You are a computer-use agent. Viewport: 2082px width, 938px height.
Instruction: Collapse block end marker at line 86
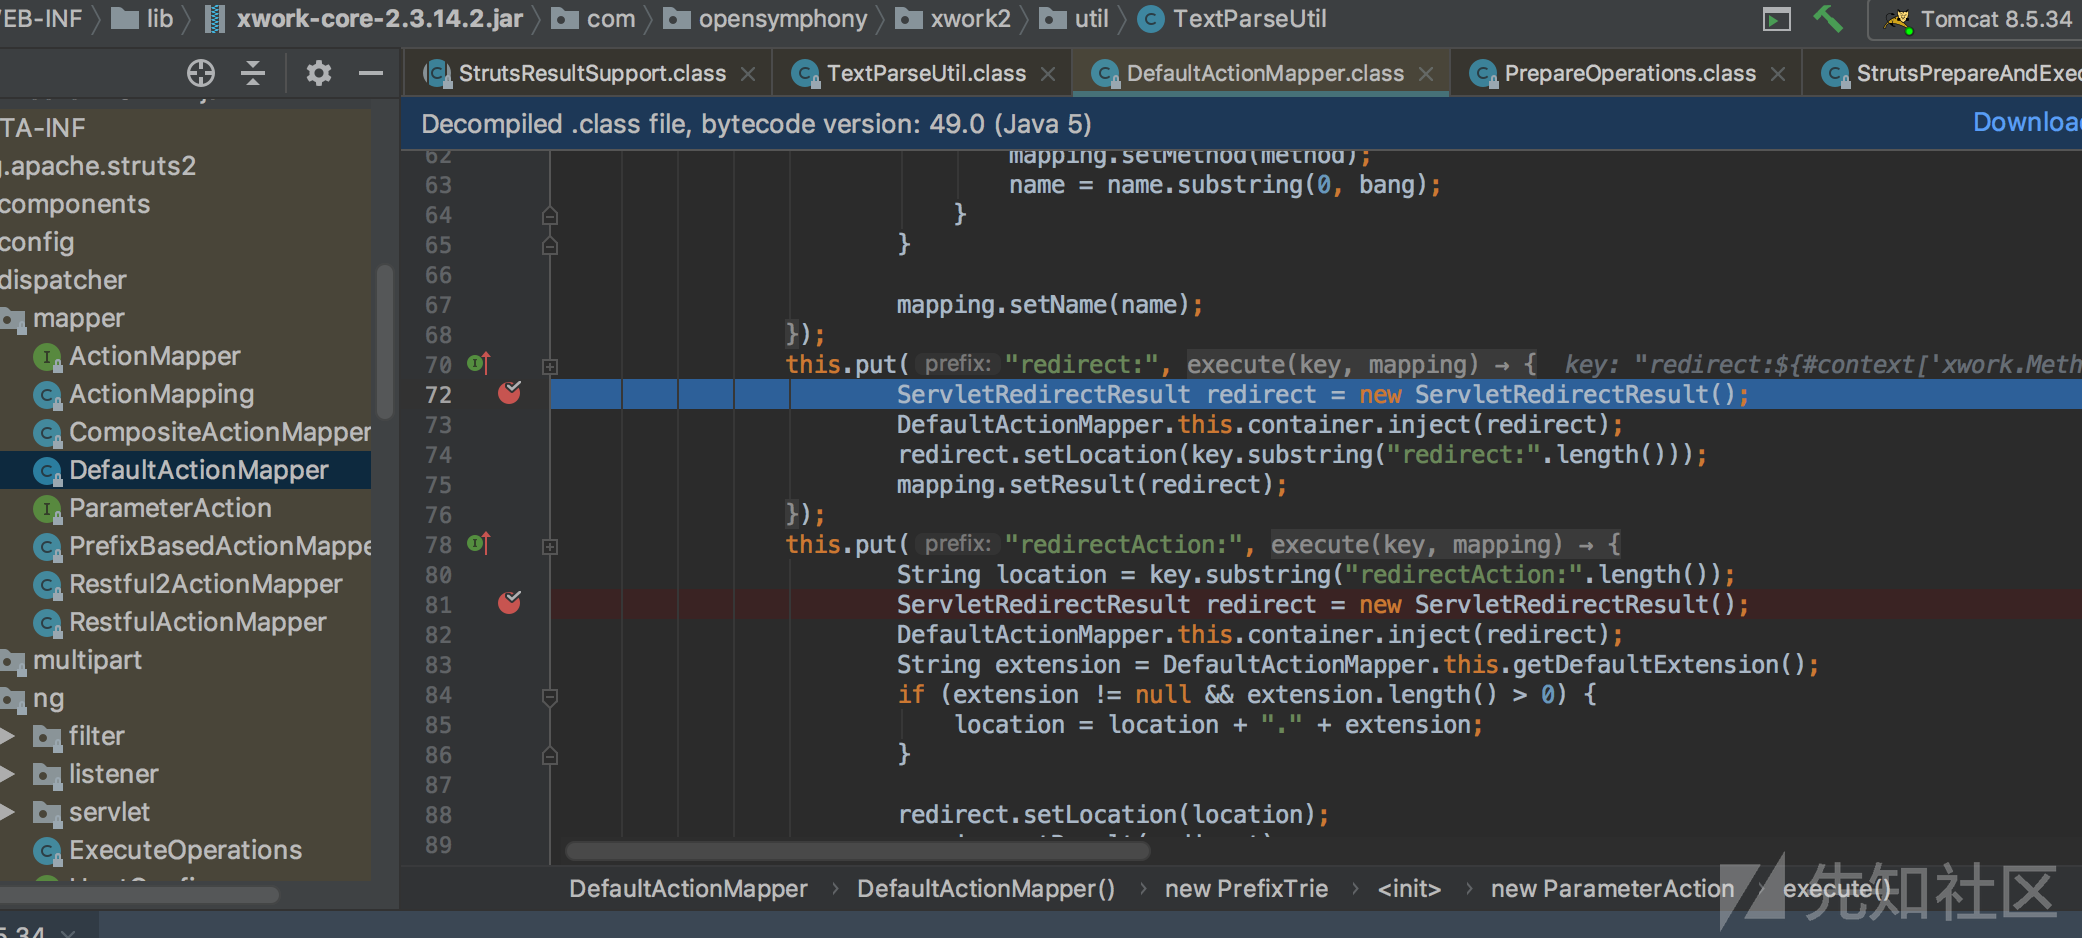tap(550, 755)
